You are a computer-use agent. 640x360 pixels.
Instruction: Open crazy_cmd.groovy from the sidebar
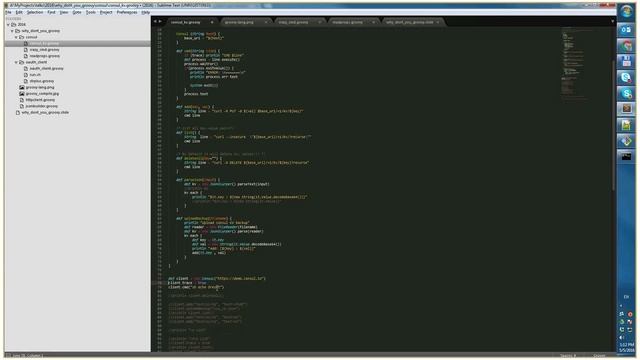(44, 49)
